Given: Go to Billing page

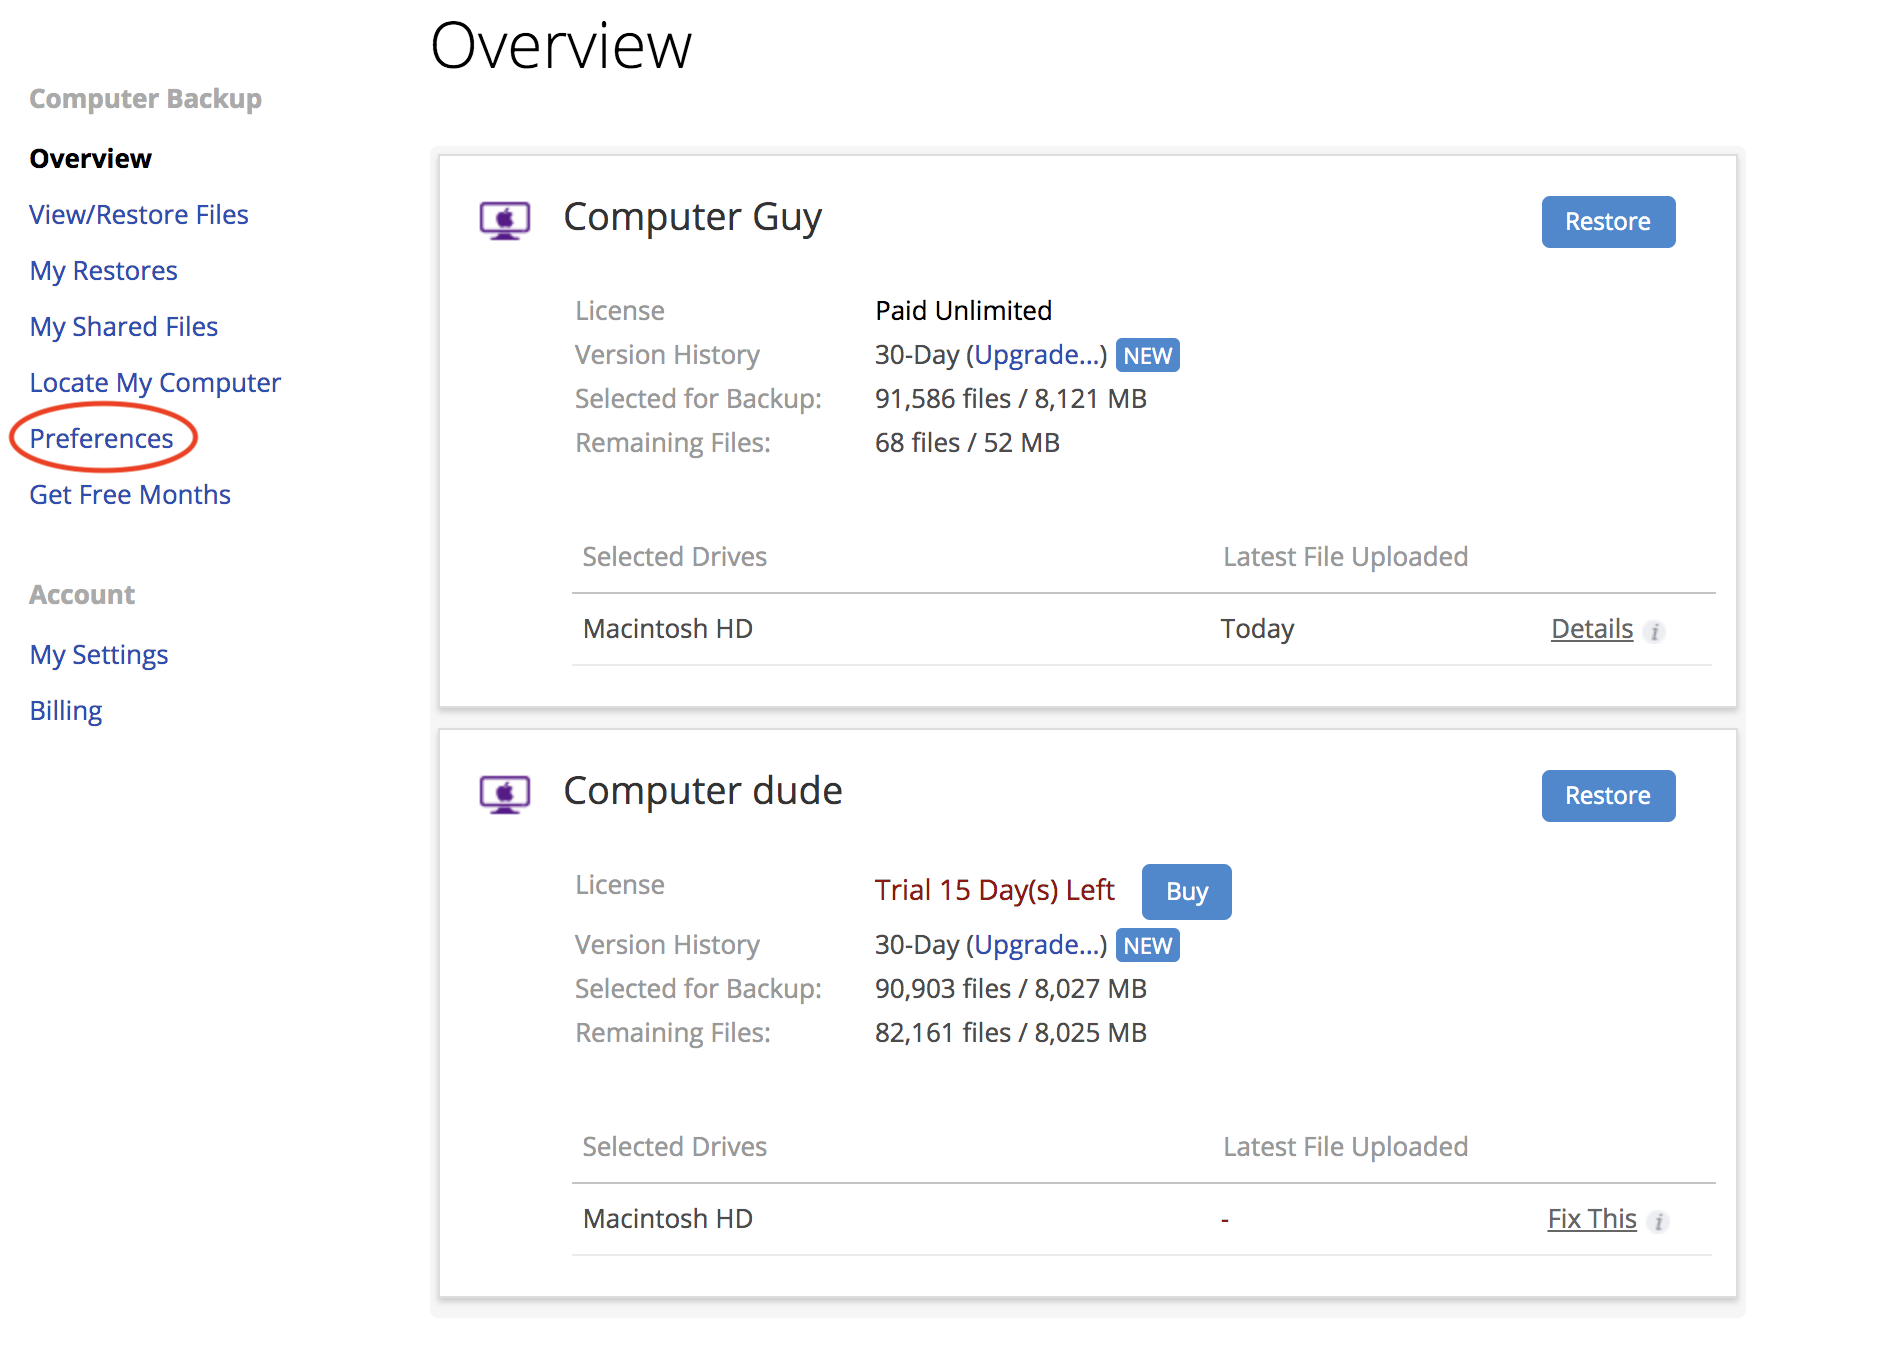Looking at the screenshot, I should tap(66, 710).
